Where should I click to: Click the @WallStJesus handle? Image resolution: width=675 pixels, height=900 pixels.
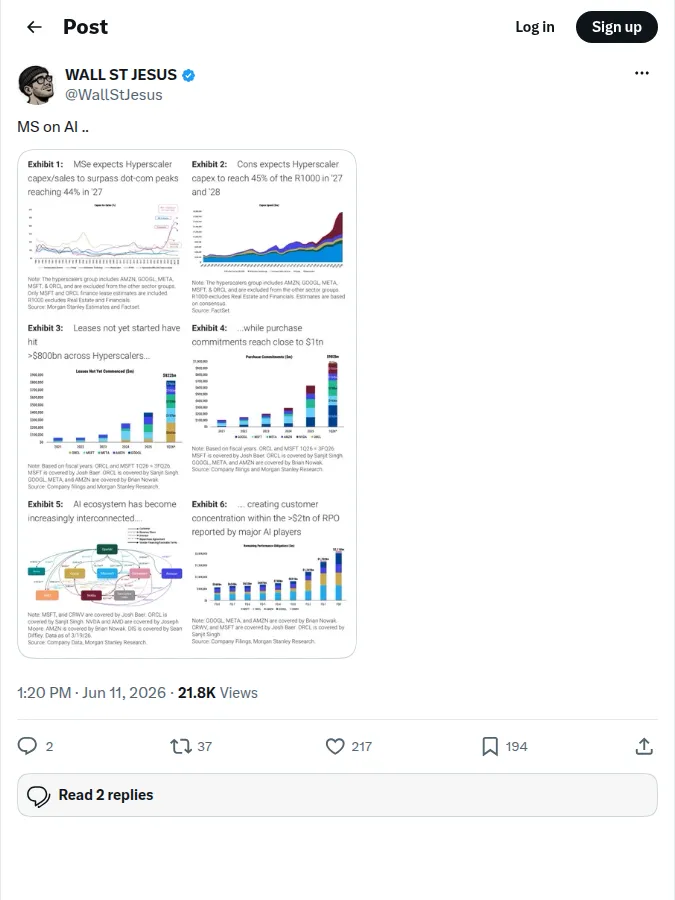click(x=114, y=95)
